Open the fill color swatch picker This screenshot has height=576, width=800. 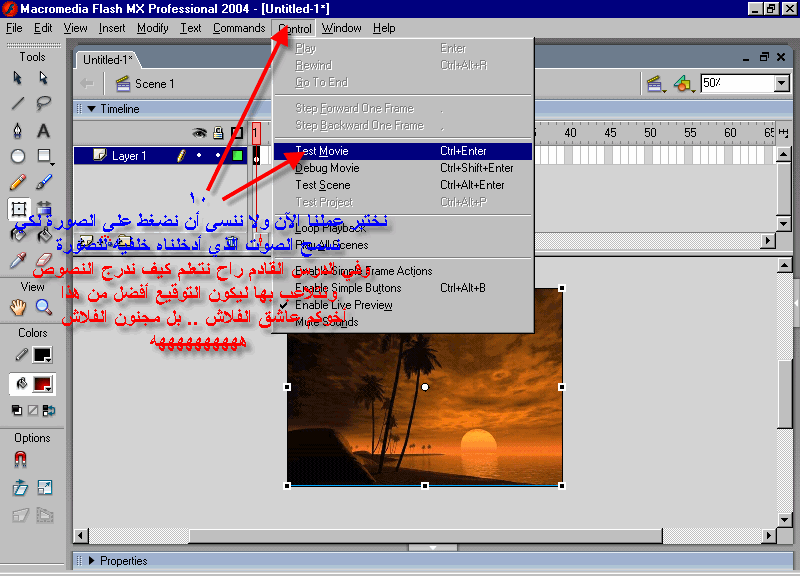[x=42, y=384]
